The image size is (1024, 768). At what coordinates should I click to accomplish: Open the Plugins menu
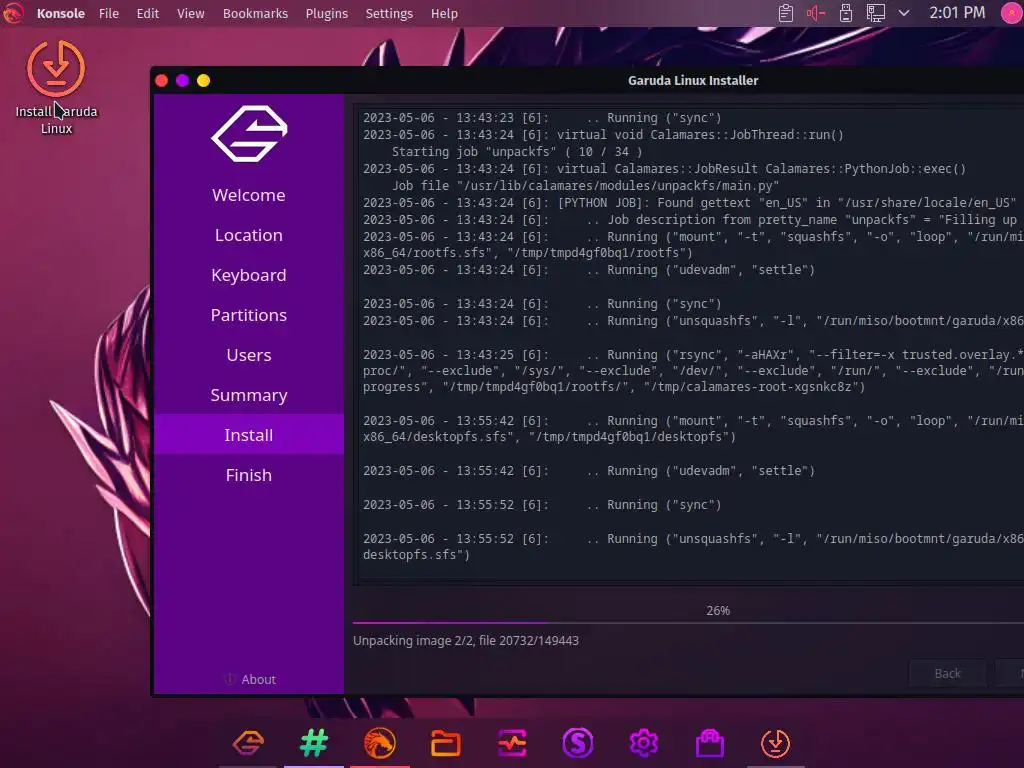pos(327,13)
